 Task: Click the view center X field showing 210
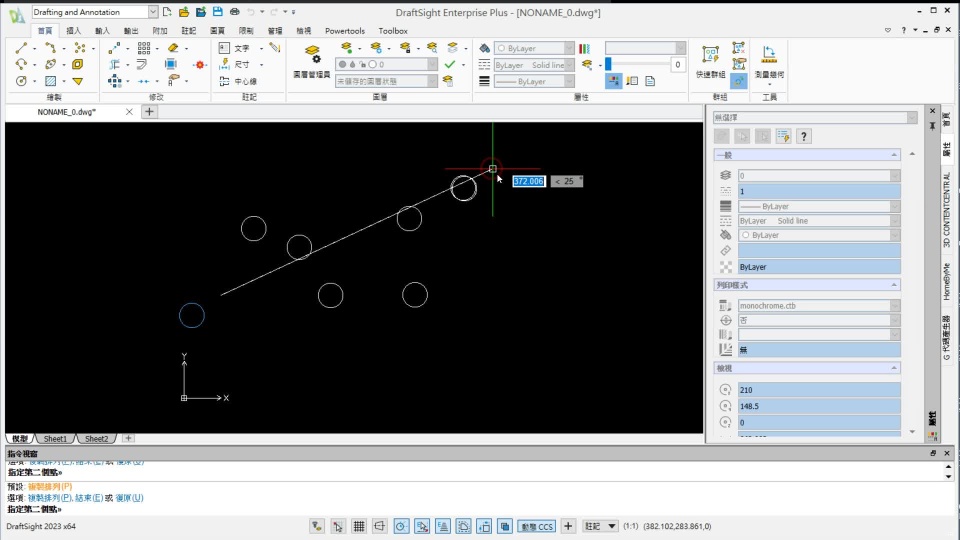click(819, 389)
